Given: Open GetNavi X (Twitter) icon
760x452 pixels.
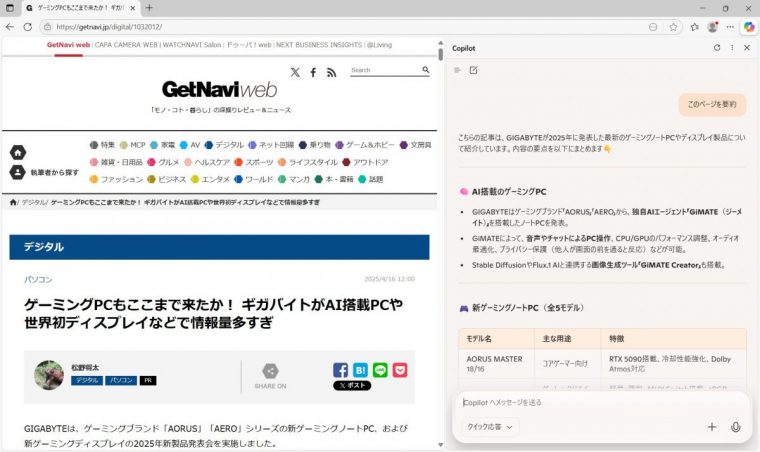Looking at the screenshot, I should (x=295, y=72).
